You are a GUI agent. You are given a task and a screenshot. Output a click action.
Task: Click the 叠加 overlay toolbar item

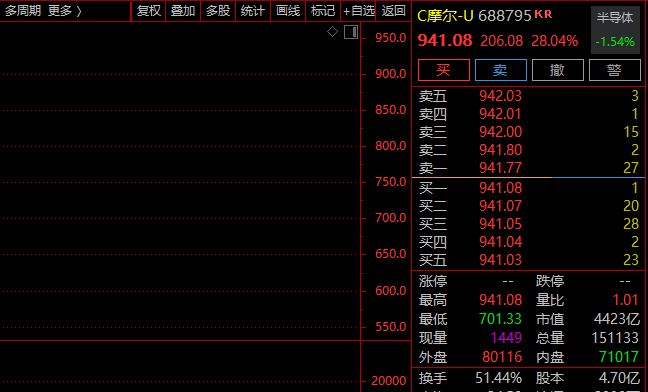click(x=183, y=11)
